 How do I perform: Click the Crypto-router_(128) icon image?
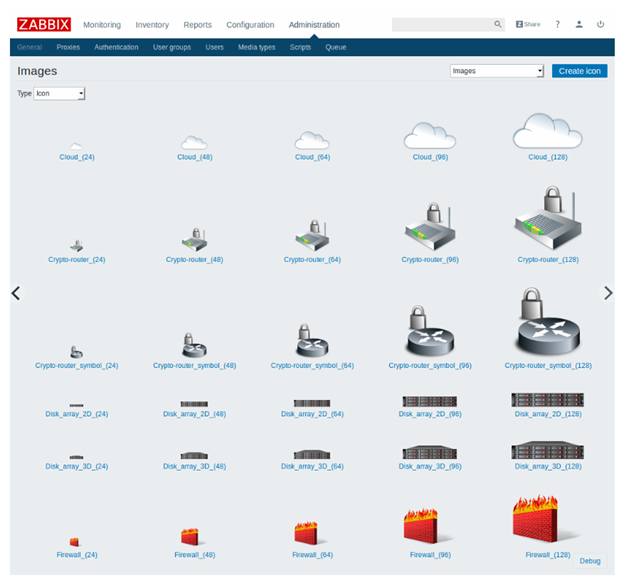click(x=548, y=217)
